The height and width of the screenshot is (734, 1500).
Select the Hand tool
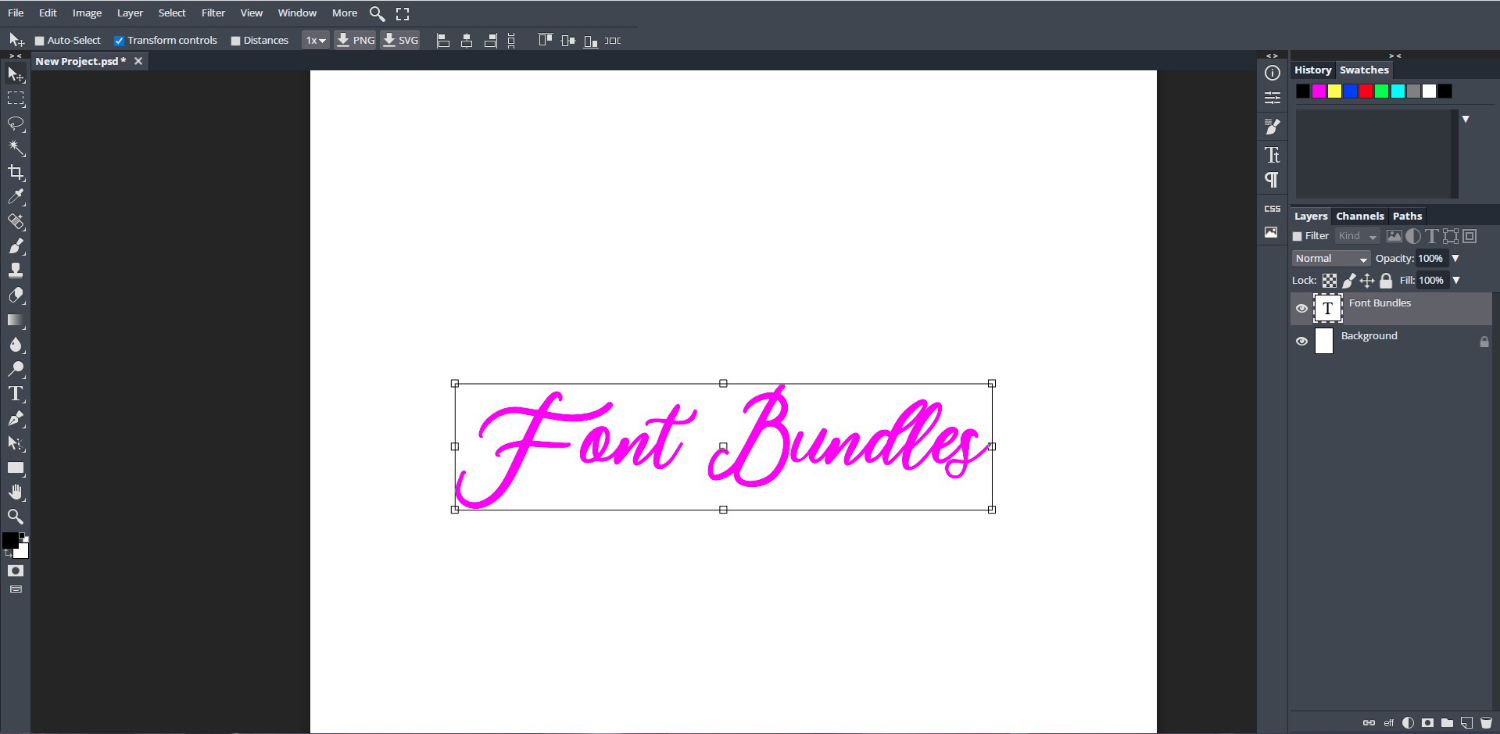[16, 492]
